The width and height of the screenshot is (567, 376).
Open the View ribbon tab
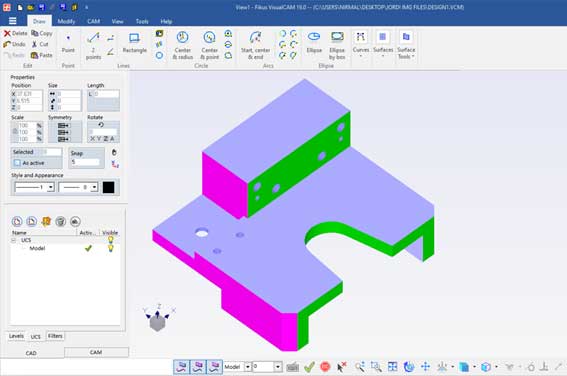[x=117, y=21]
